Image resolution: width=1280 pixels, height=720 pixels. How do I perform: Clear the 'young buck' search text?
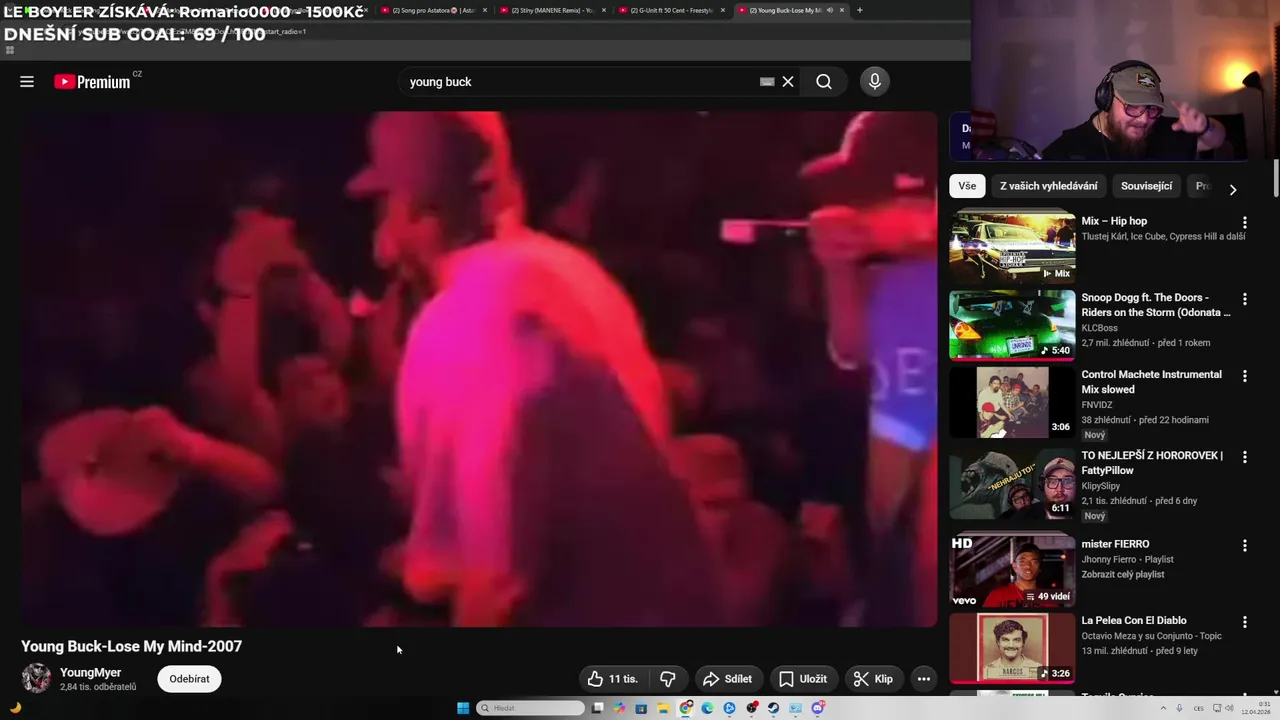pyautogui.click(x=788, y=82)
